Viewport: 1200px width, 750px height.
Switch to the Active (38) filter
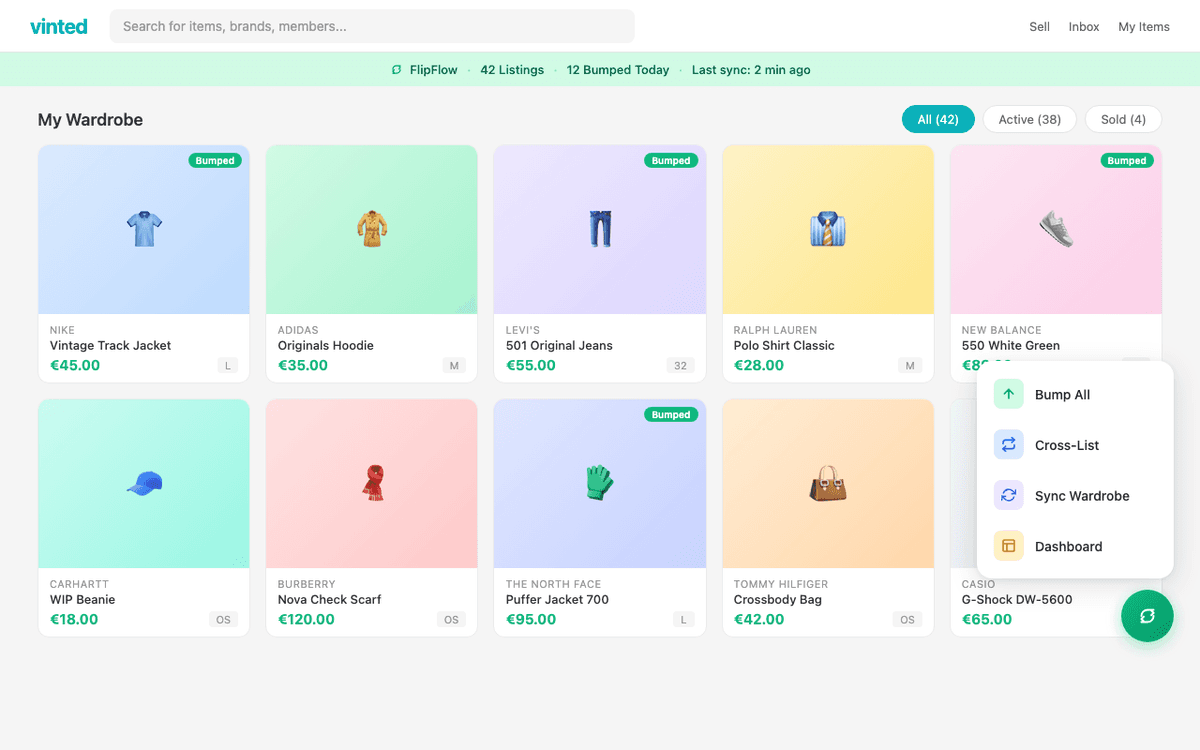tap(1029, 118)
